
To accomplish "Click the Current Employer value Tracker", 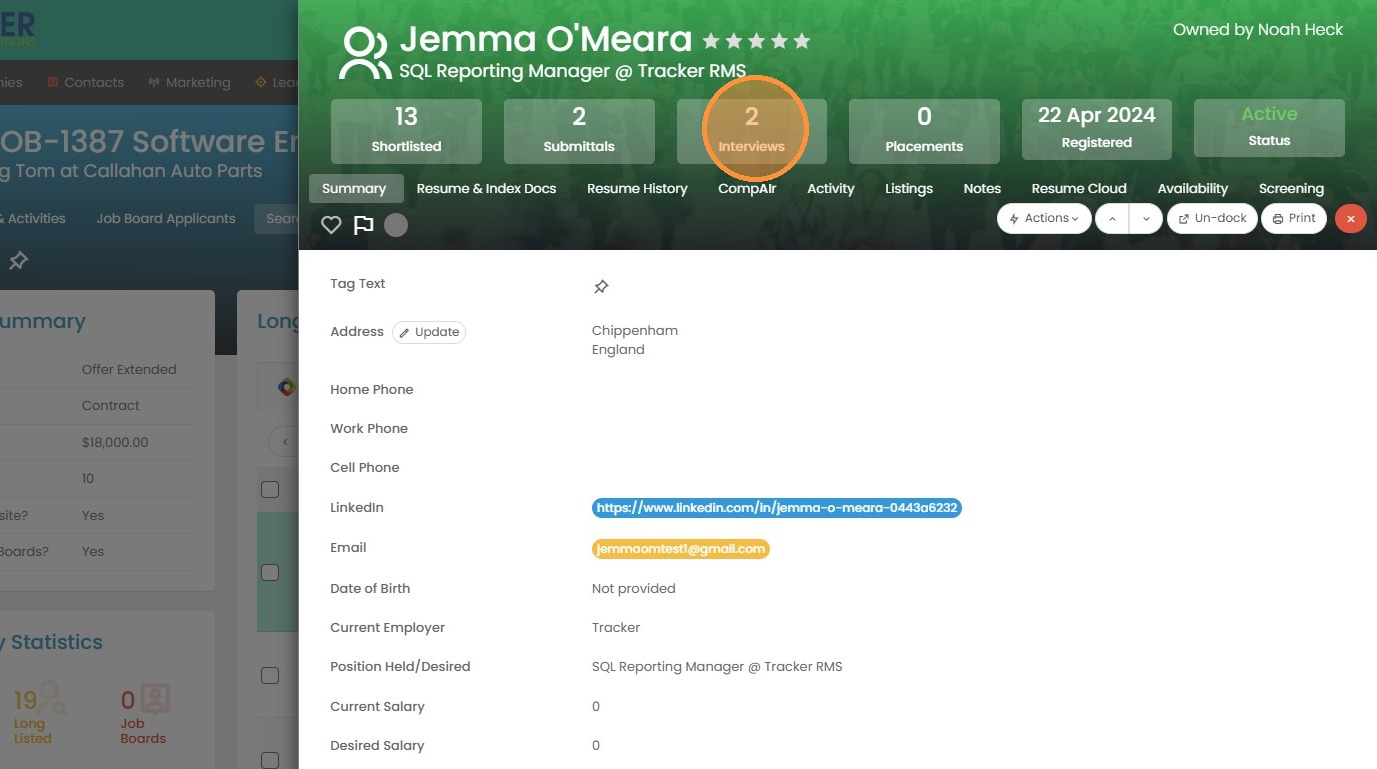I will [616, 628].
